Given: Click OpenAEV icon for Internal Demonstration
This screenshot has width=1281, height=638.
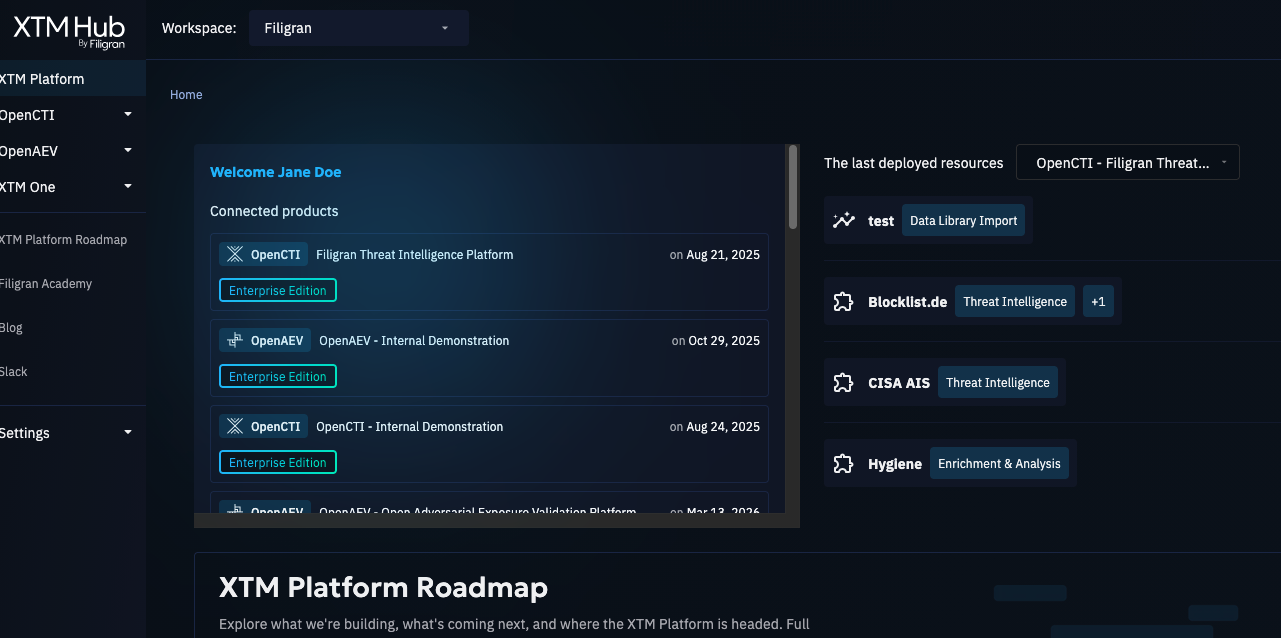Looking at the screenshot, I should point(236,341).
